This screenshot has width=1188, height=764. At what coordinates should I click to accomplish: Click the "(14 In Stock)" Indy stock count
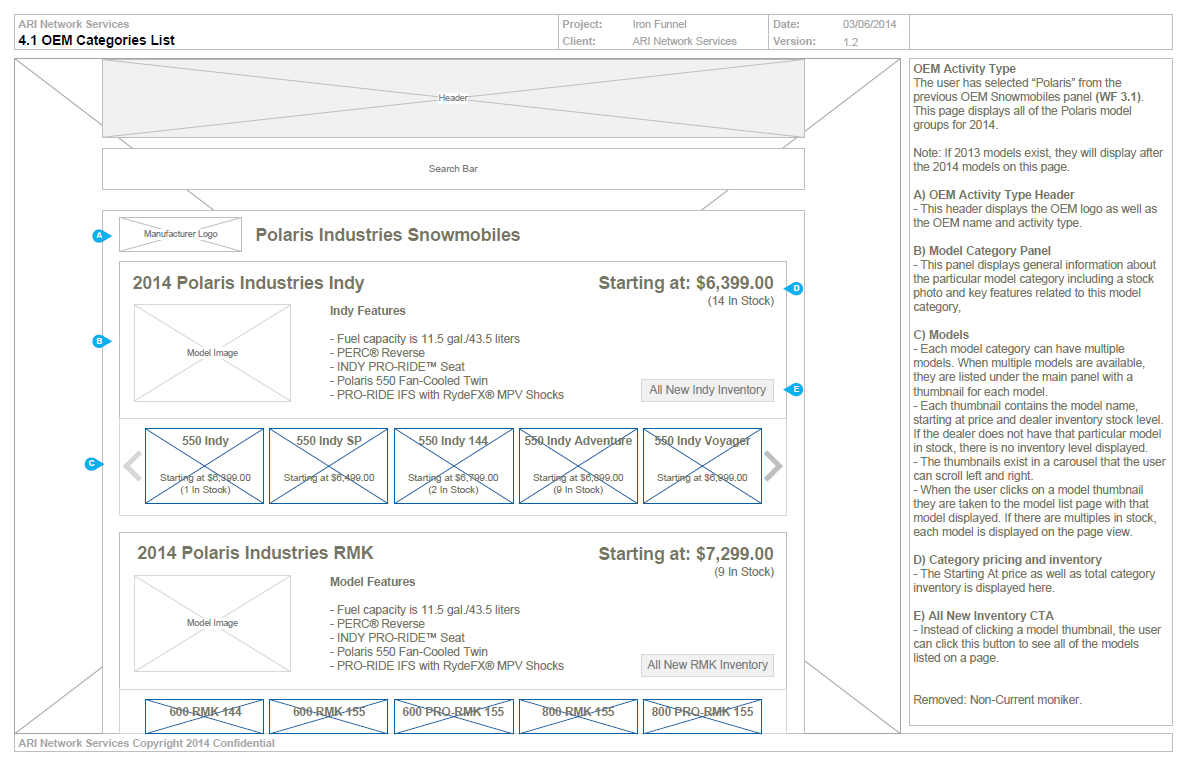(741, 301)
